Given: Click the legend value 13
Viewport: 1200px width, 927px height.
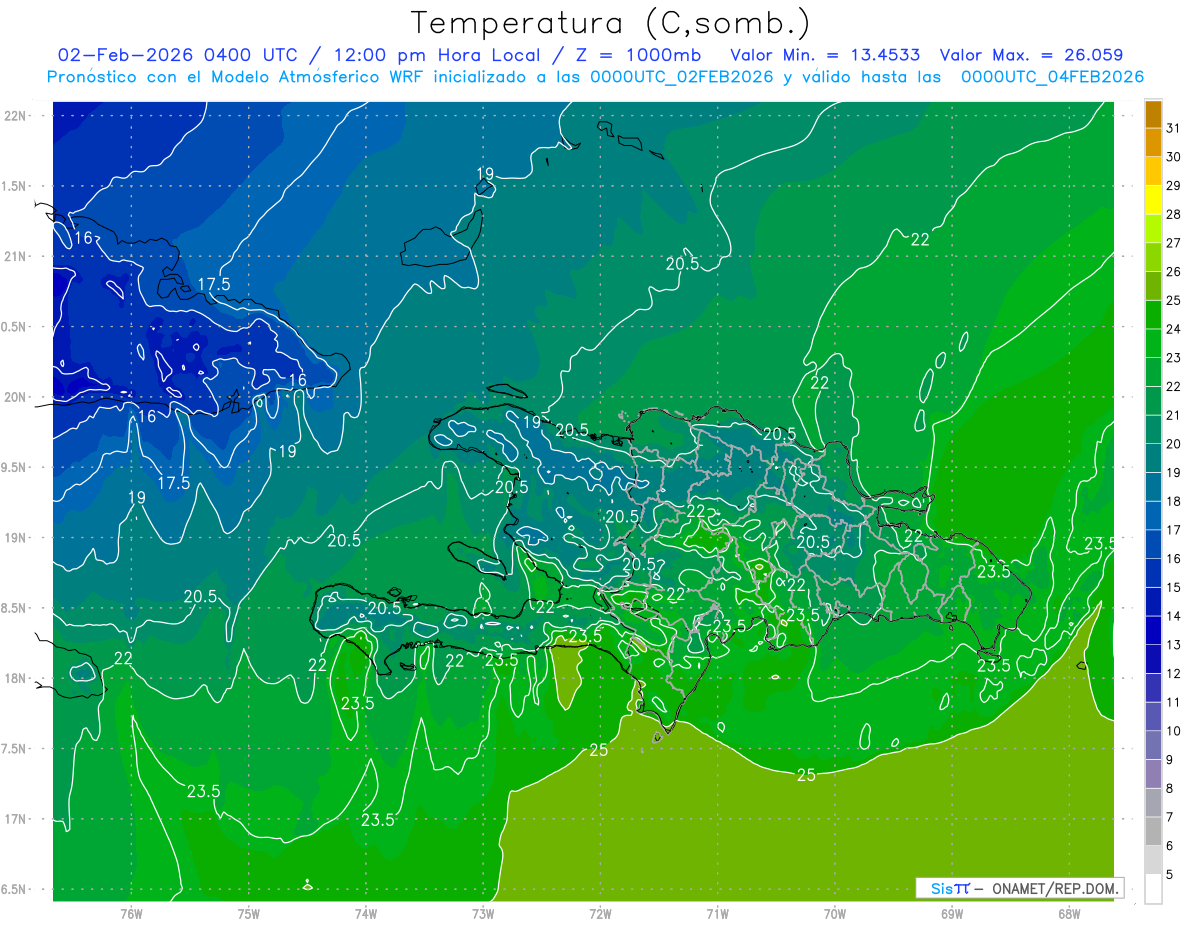Looking at the screenshot, I should coord(1173,645).
